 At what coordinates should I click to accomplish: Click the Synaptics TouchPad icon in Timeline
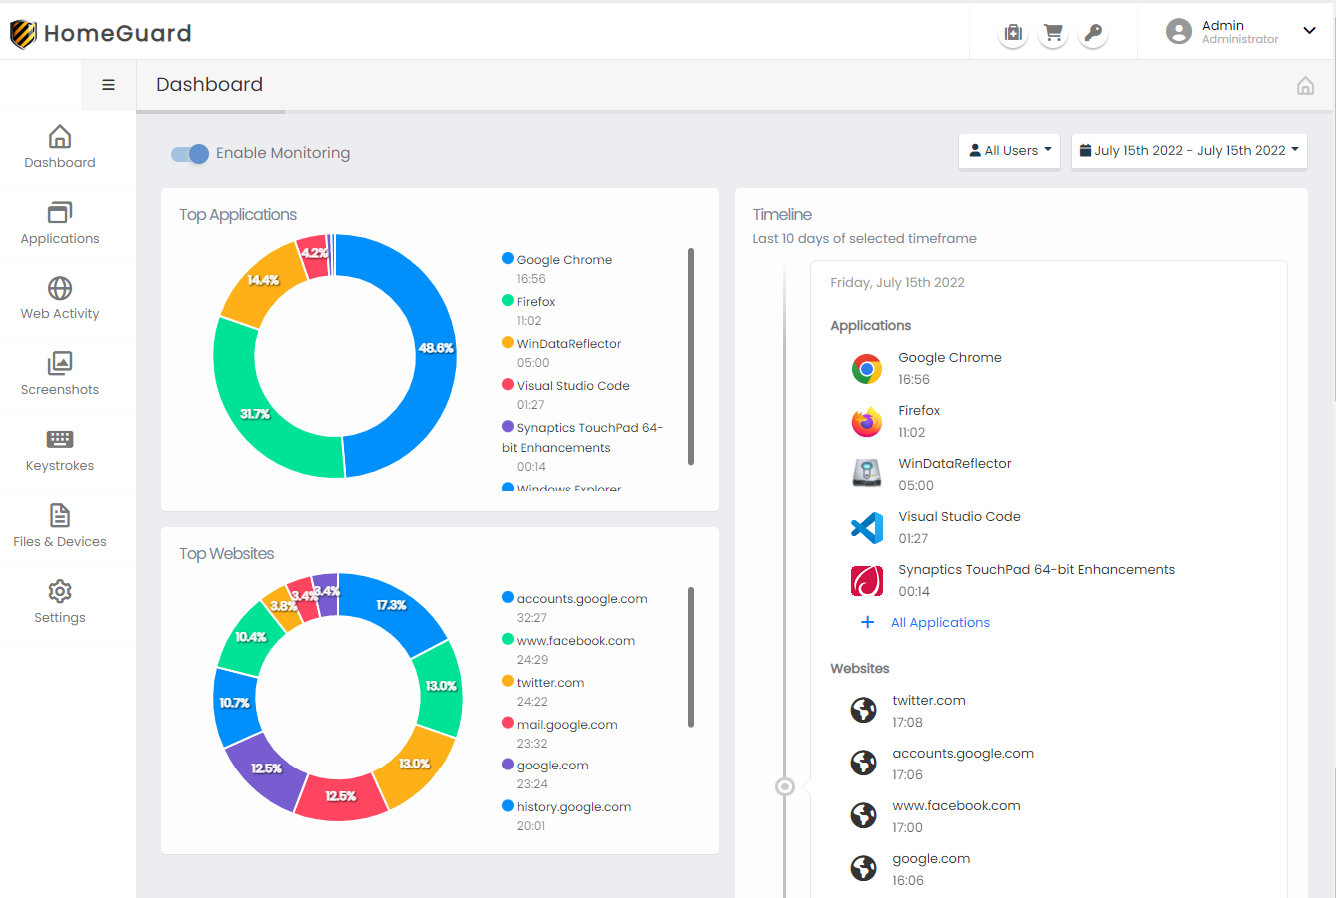click(867, 580)
